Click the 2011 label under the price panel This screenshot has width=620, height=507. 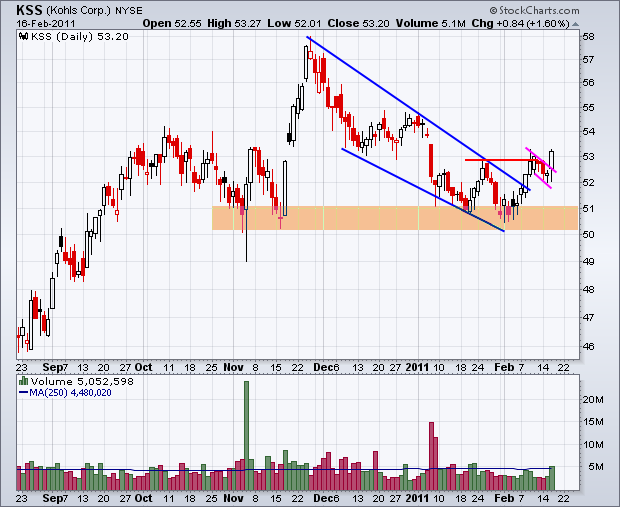pyautogui.click(x=417, y=367)
